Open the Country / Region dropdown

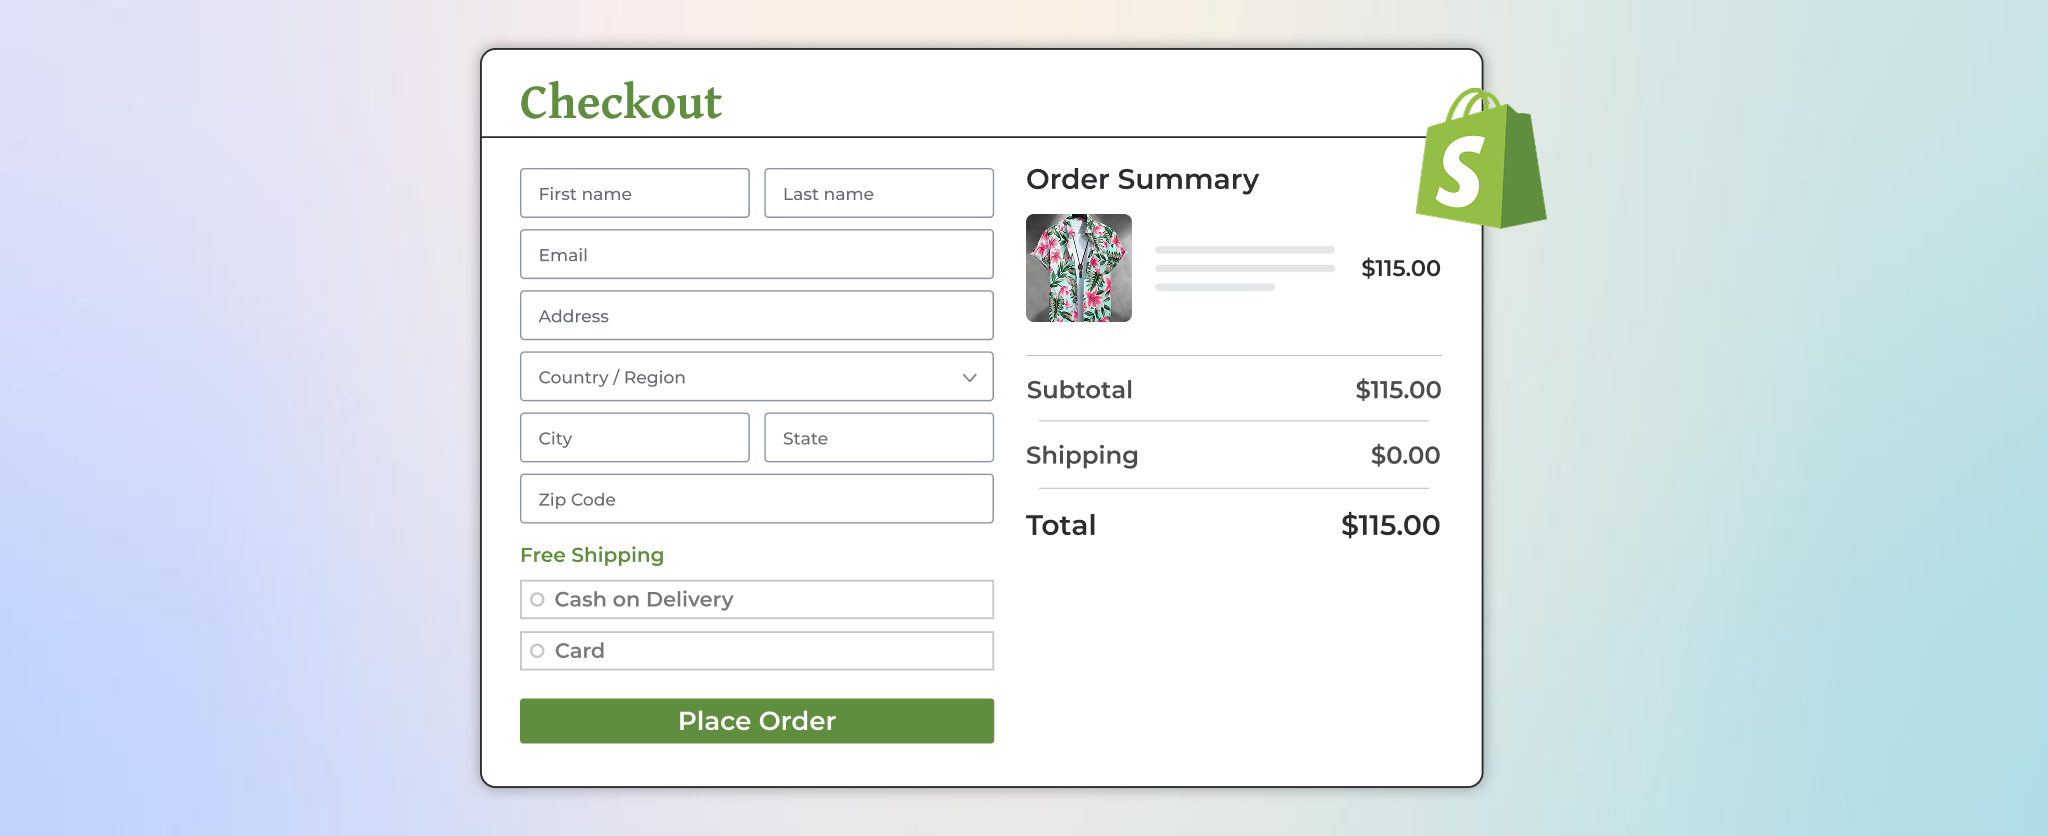(756, 377)
